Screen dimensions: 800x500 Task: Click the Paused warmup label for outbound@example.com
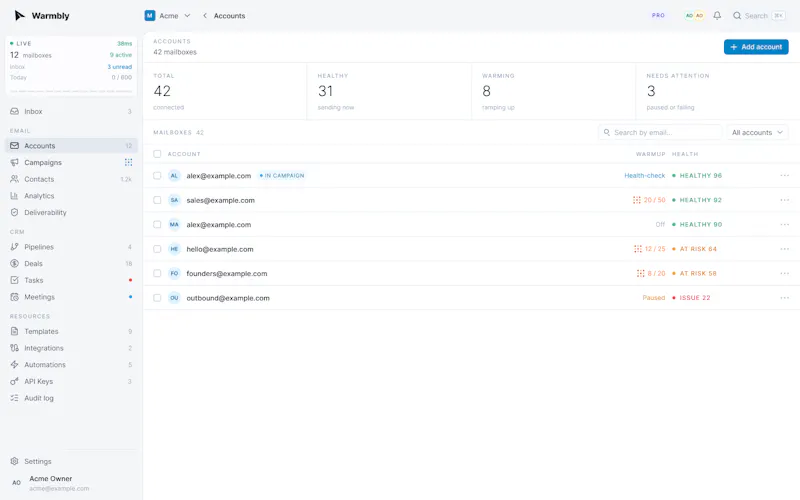pos(654,298)
